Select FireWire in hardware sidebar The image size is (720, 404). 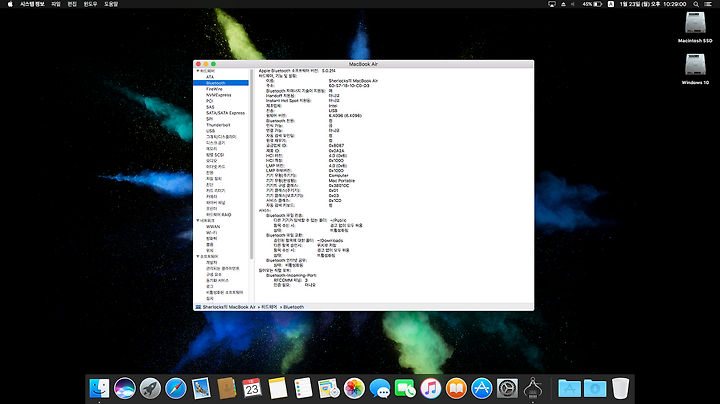coord(214,89)
